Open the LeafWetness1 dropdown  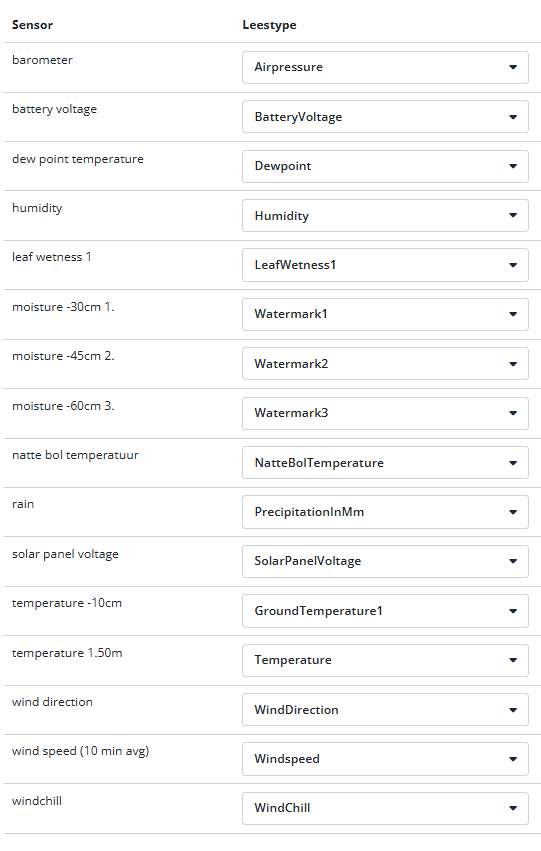click(x=385, y=265)
